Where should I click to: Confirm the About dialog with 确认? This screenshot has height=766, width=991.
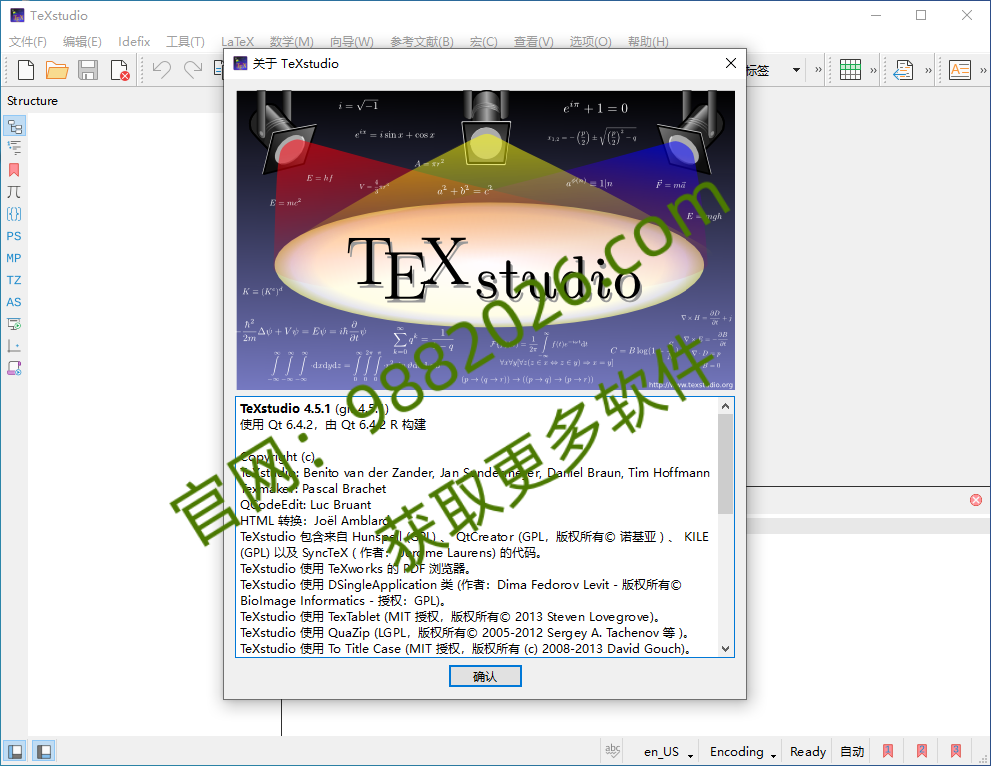(485, 676)
